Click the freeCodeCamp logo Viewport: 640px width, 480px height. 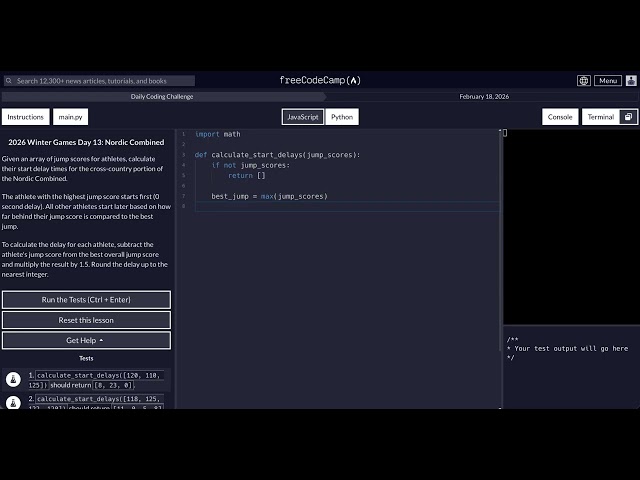[x=320, y=80]
